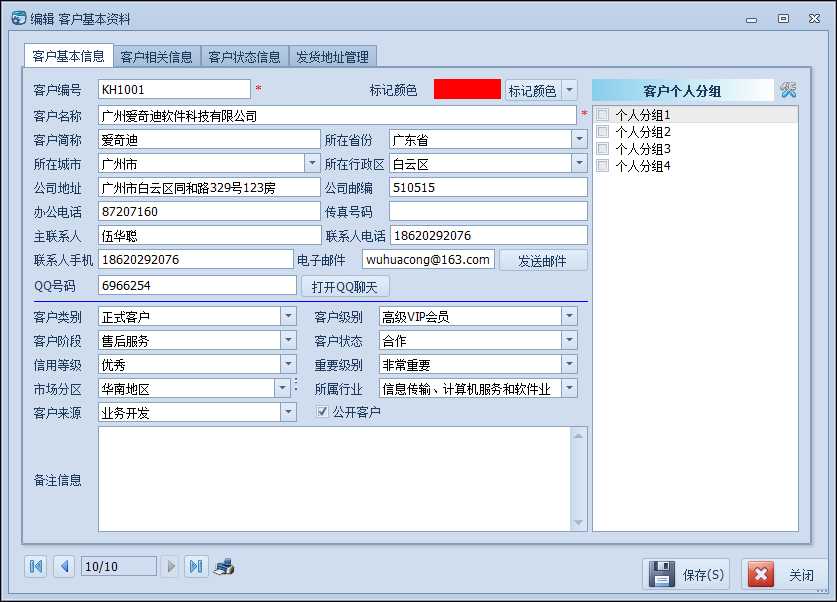This screenshot has height=602, width=837.
Task: Switch to the 客户基本信息 tab
Action: click(x=69, y=56)
